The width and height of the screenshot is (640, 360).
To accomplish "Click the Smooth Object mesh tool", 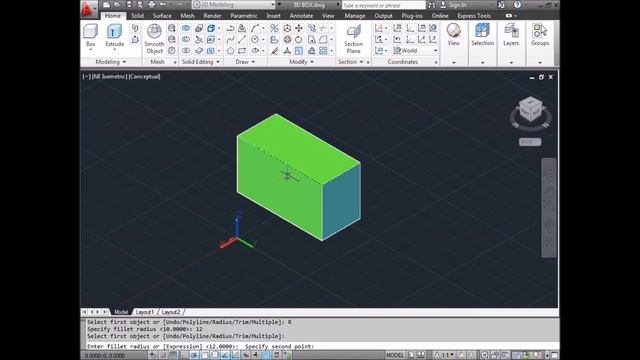I will pos(154,39).
